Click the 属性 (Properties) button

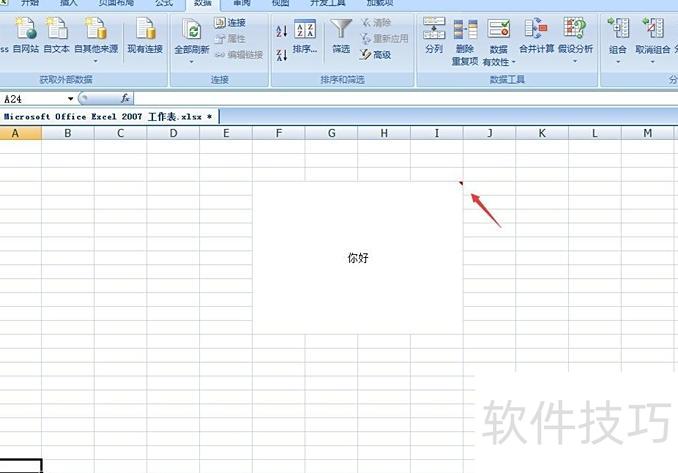230,39
